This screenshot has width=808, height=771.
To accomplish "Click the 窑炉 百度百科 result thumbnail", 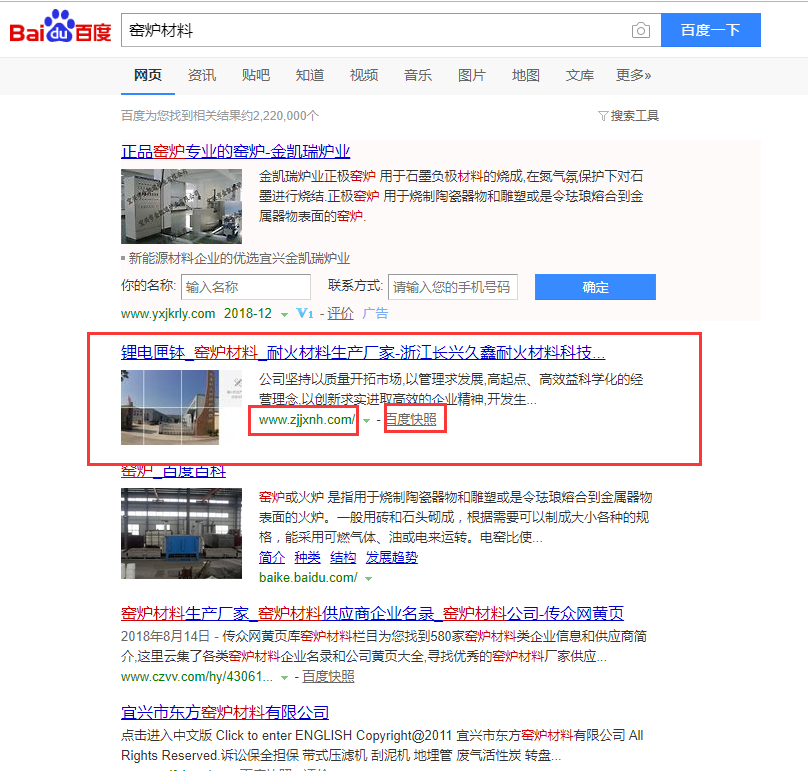I will coord(181,534).
